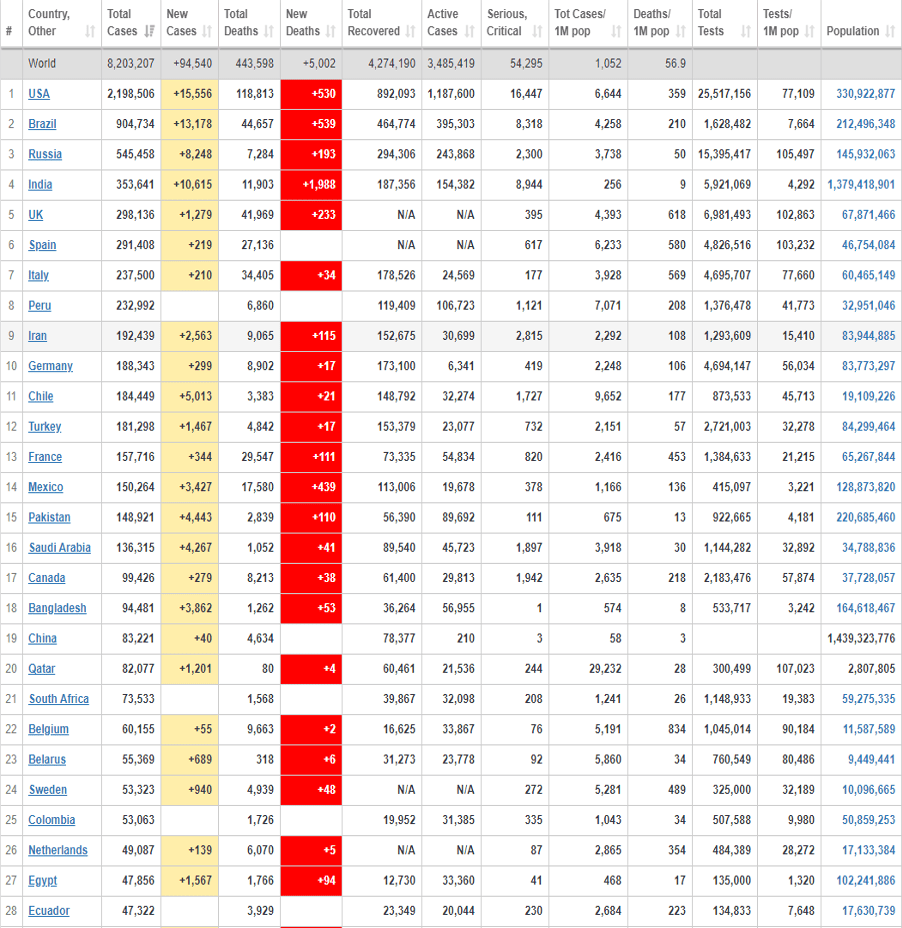Open the Pakistan country link
Screen dimensions: 902x928
(x=49, y=517)
